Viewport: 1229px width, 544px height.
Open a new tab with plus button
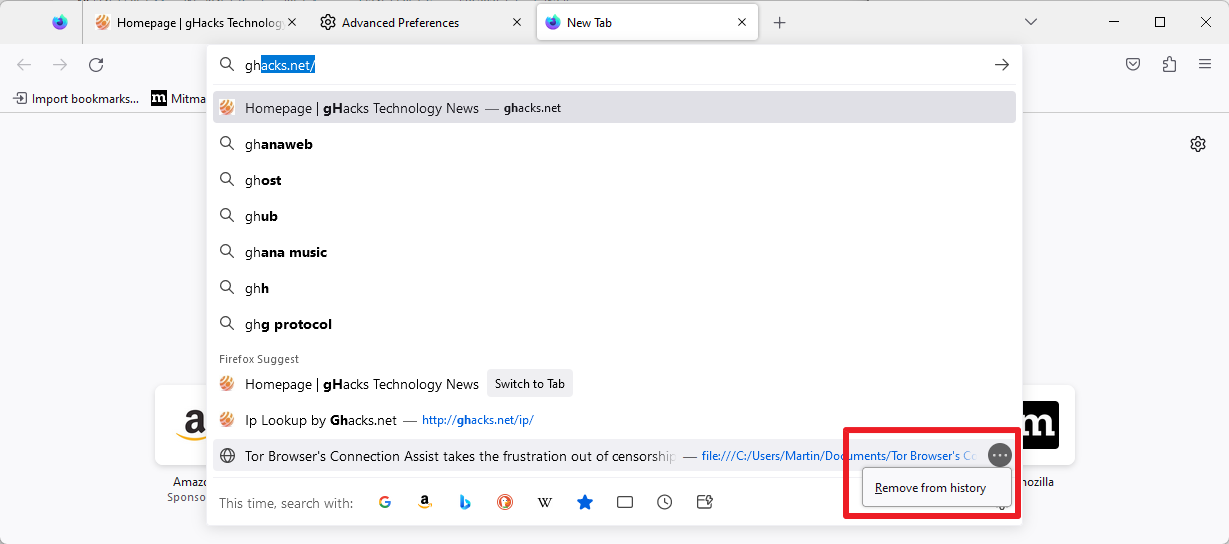[780, 22]
